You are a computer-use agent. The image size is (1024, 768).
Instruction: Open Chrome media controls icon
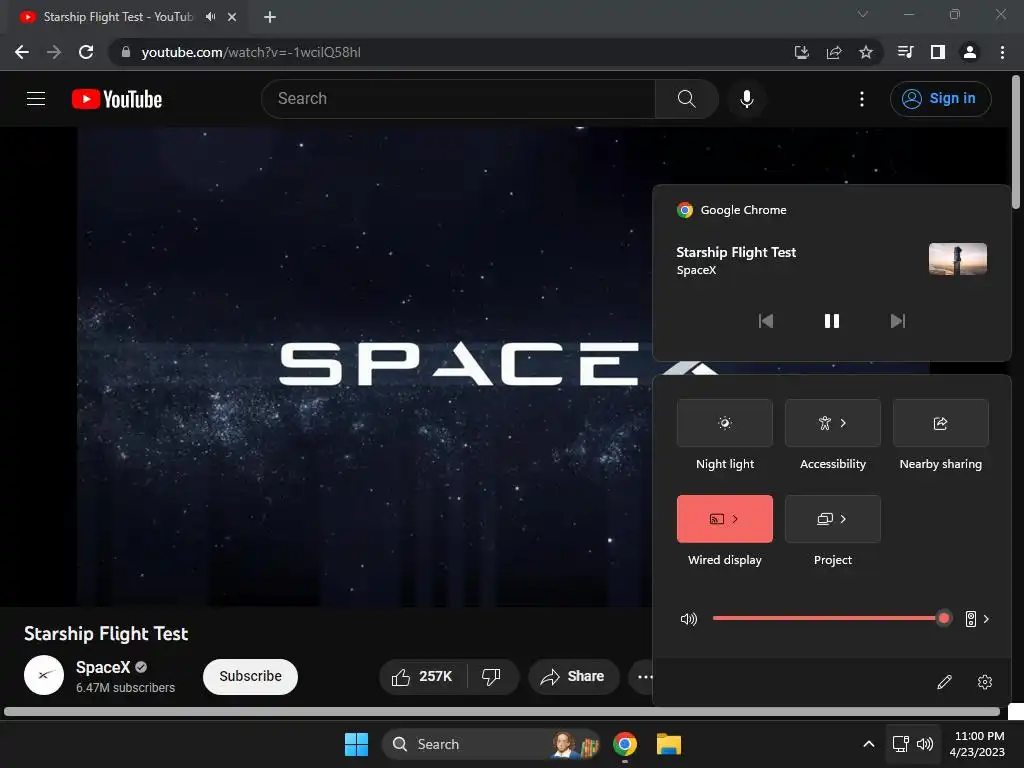pyautogui.click(x=905, y=52)
